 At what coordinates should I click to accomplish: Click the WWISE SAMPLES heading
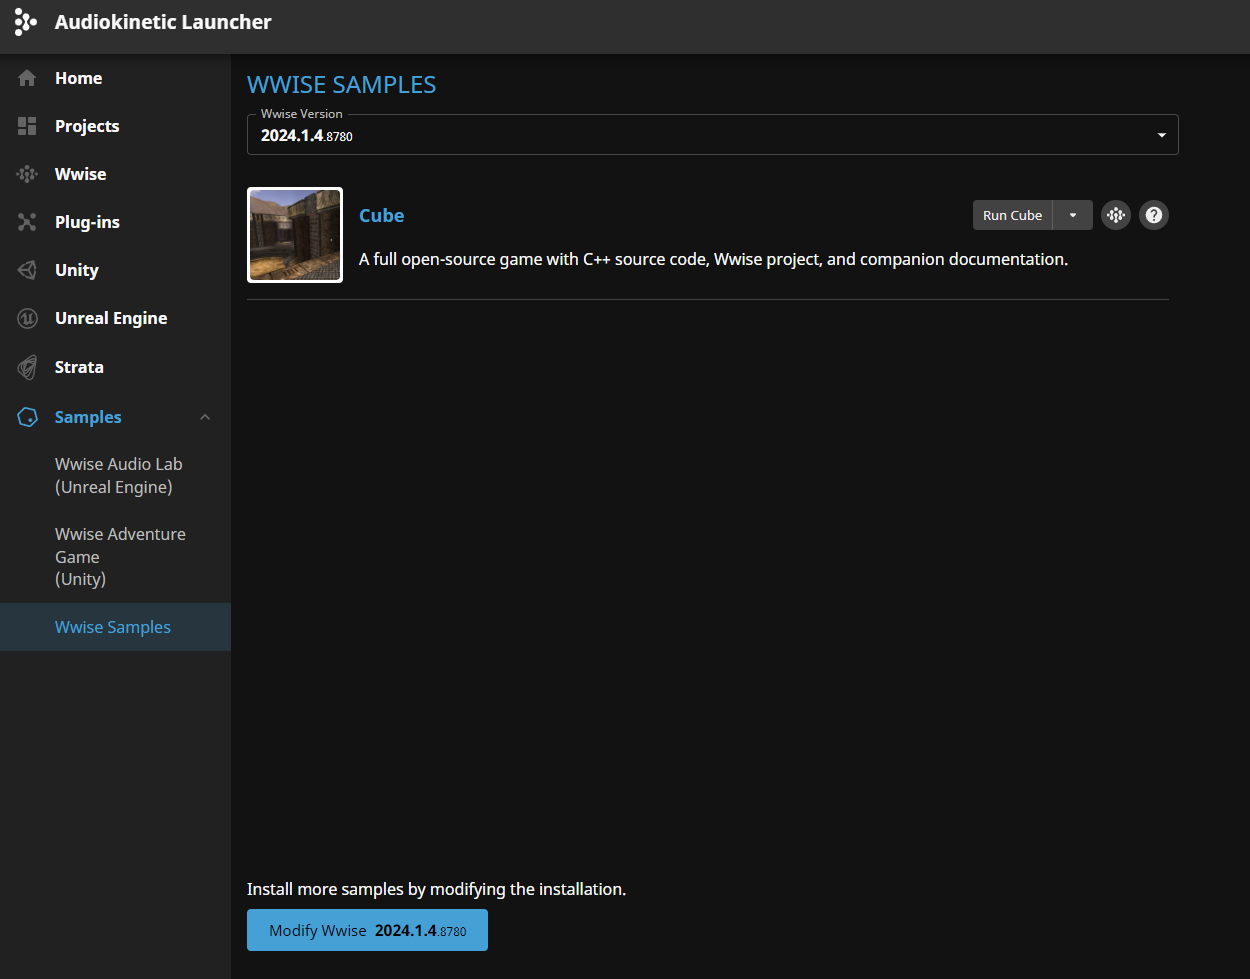342,85
